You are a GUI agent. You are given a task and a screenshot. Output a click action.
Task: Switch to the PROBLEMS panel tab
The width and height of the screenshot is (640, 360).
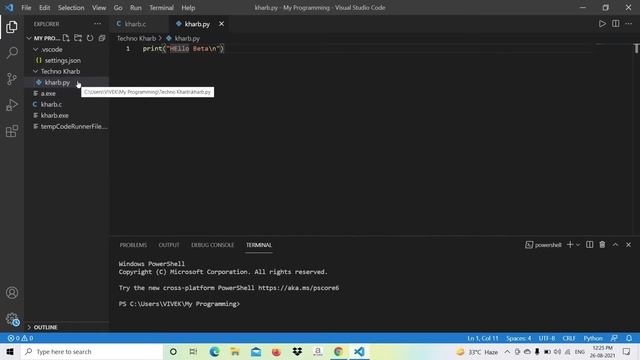pos(133,244)
